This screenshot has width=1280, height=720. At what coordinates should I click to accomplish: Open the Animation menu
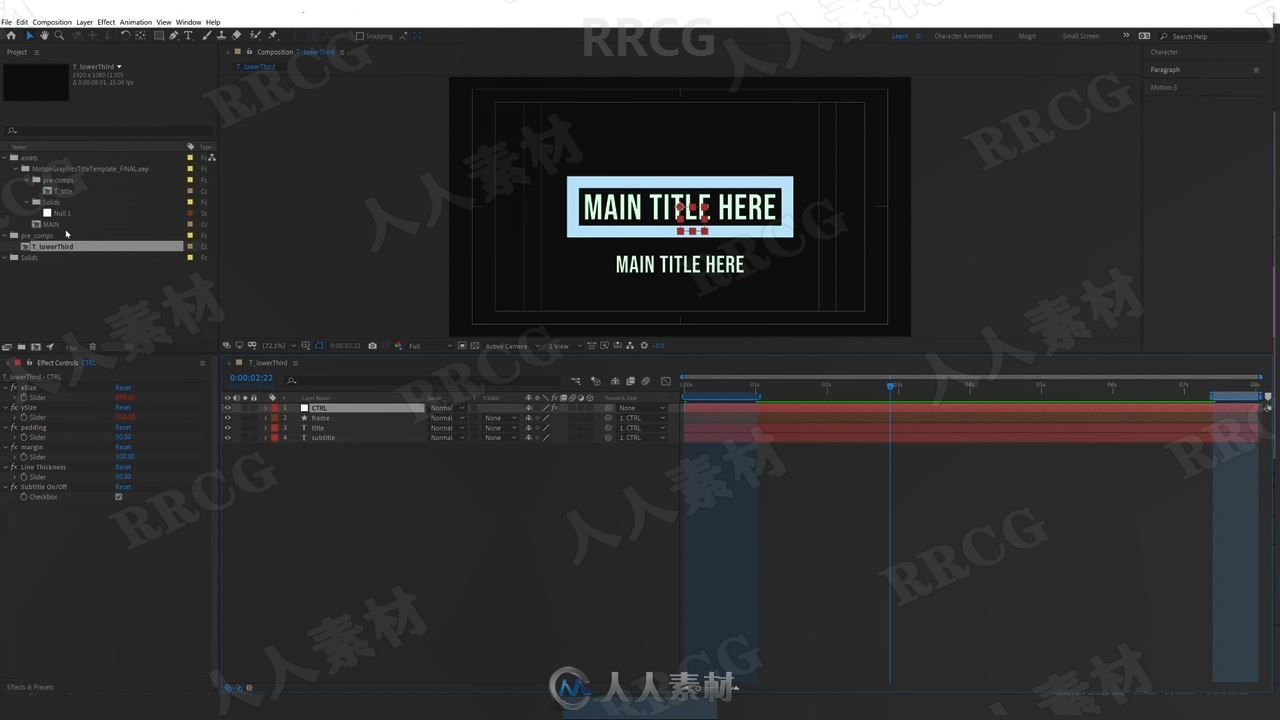click(135, 22)
